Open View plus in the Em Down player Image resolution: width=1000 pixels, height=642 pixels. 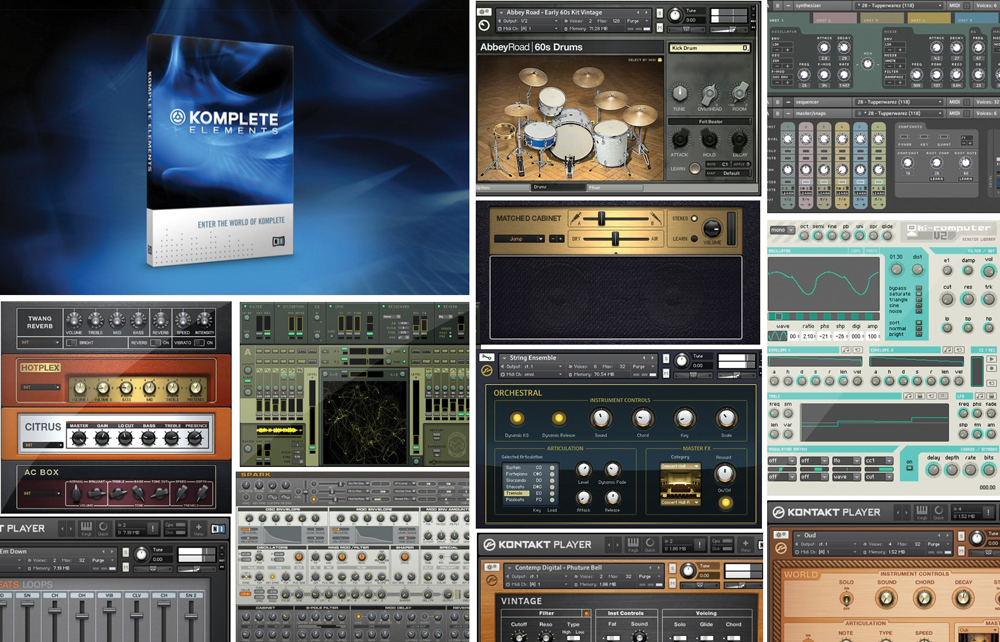[x=198, y=528]
